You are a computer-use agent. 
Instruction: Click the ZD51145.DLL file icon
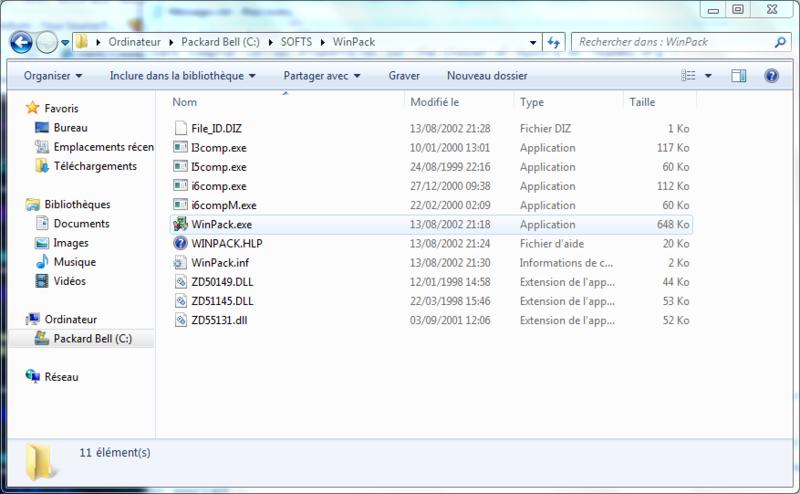(181, 301)
